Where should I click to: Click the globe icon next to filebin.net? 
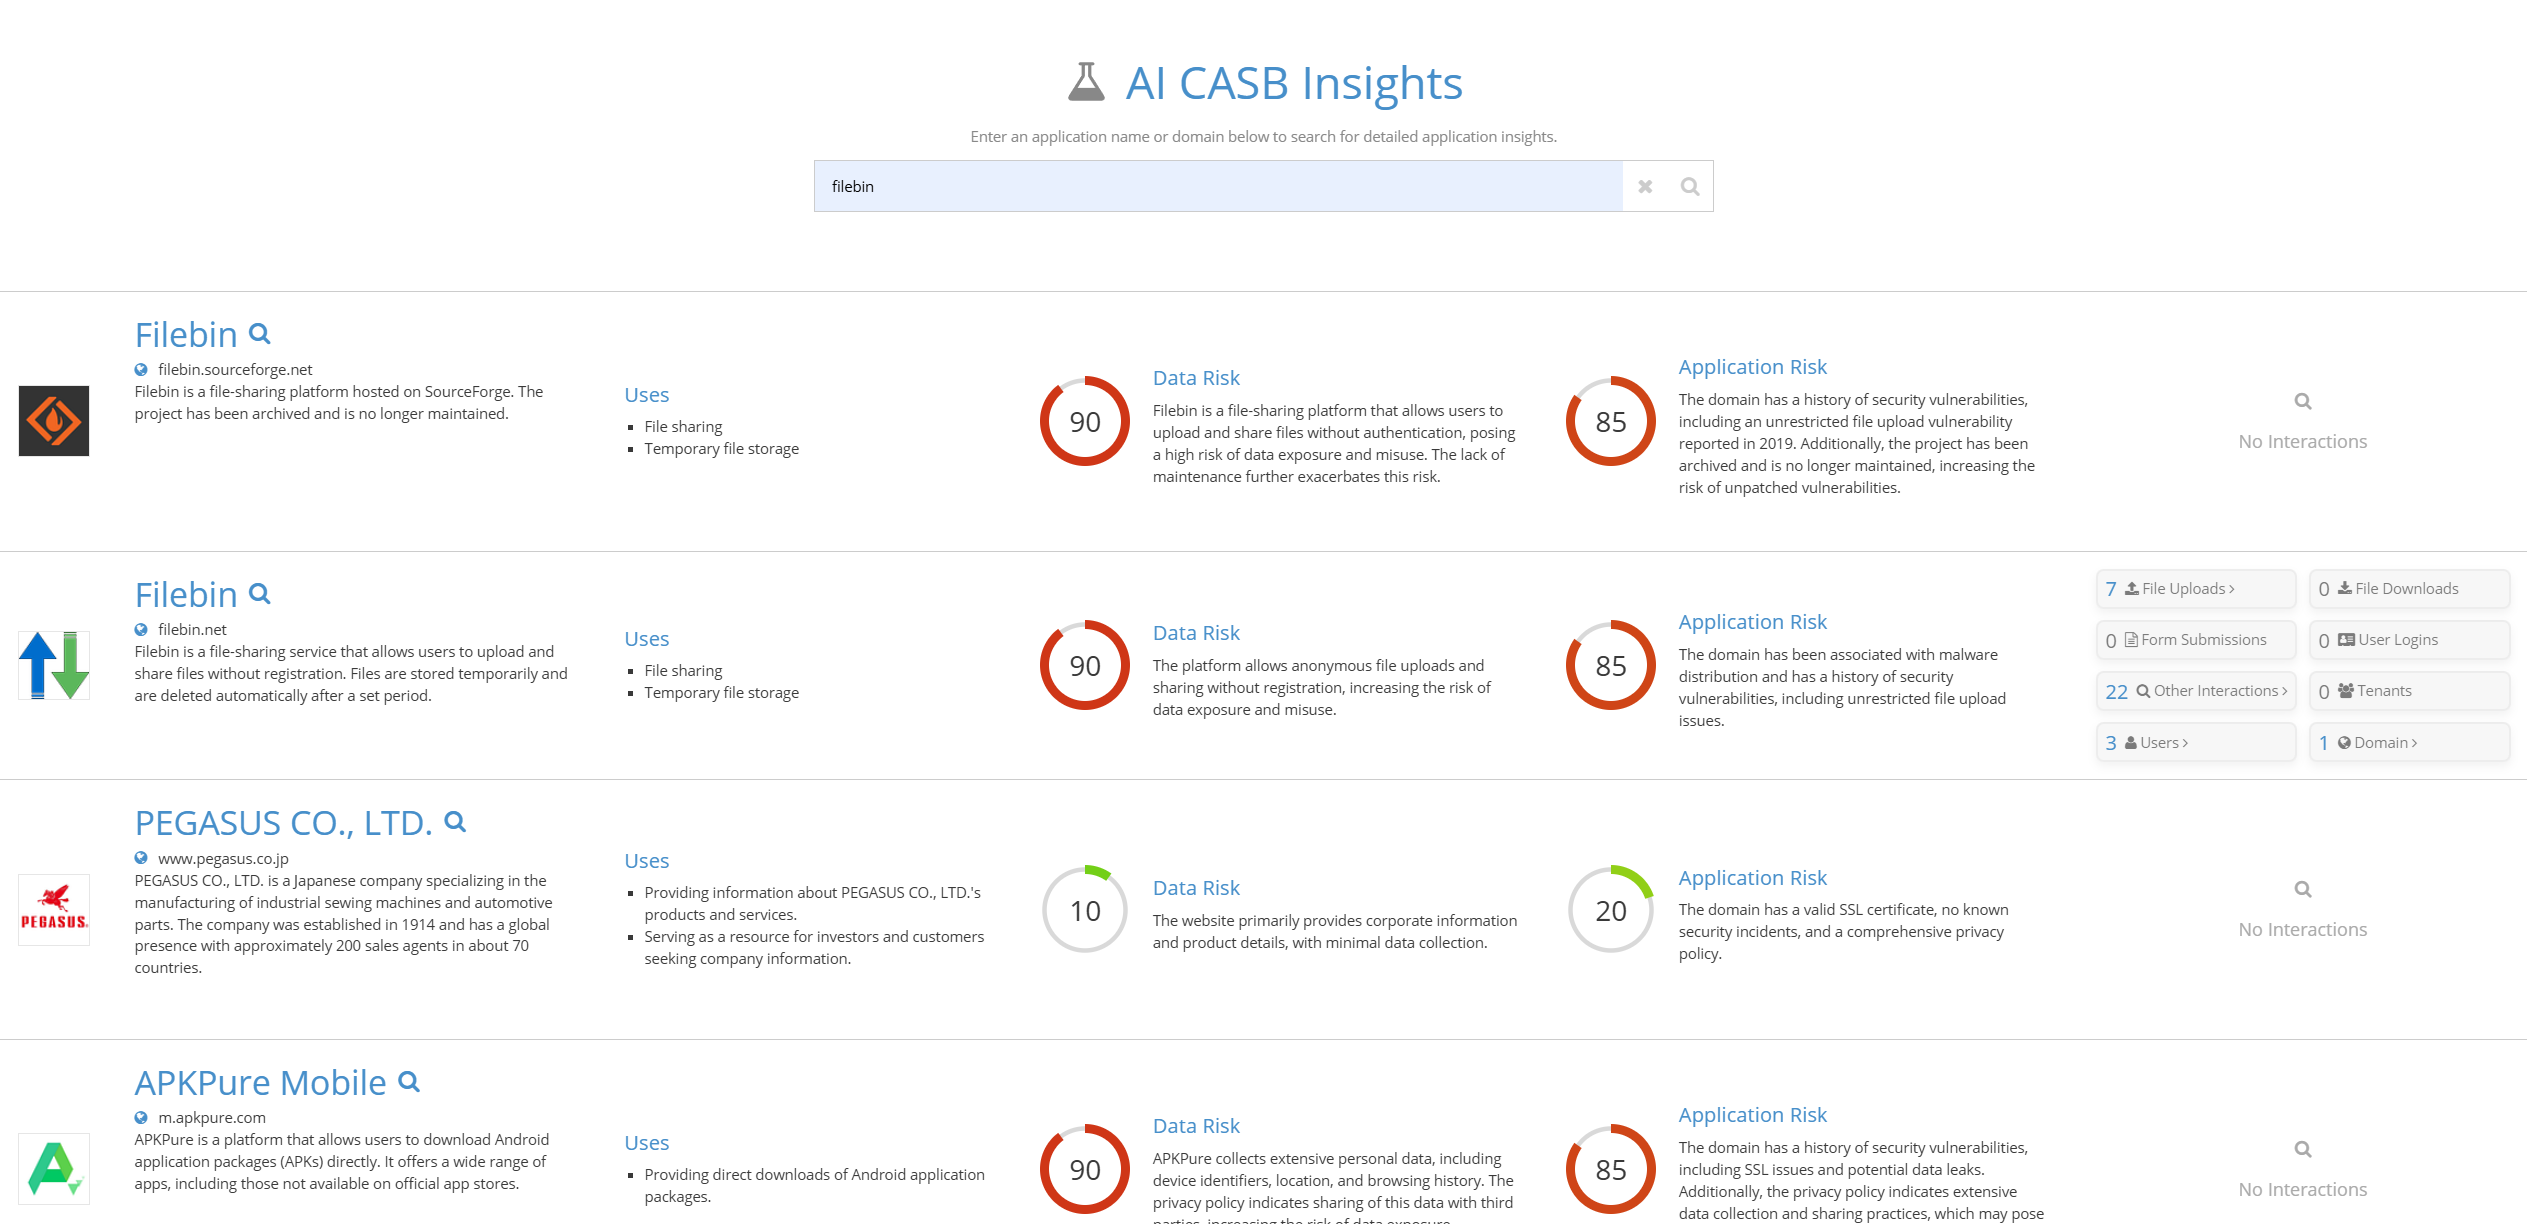pos(140,629)
